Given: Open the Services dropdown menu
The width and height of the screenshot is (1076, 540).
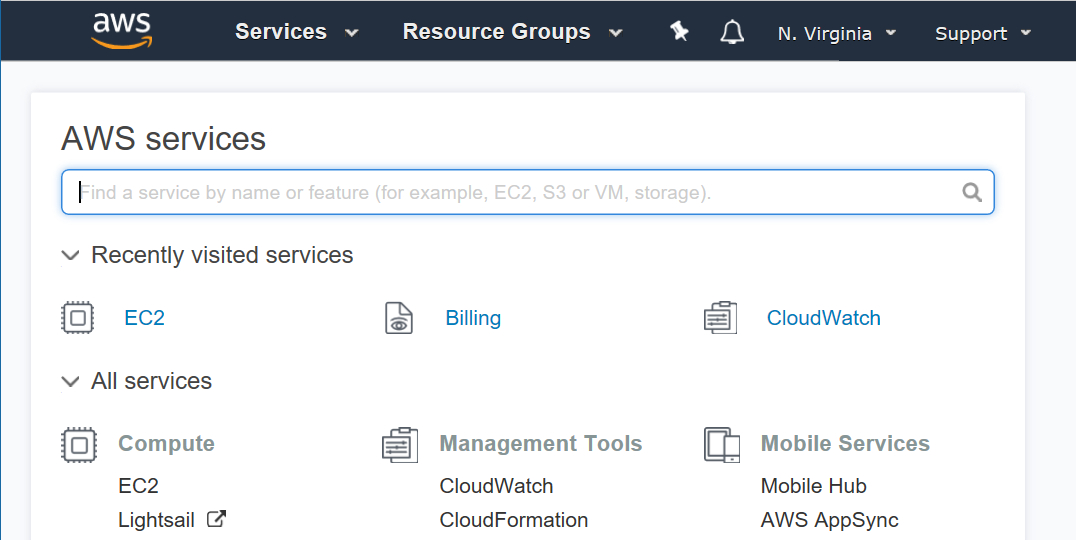Looking at the screenshot, I should 296,32.
